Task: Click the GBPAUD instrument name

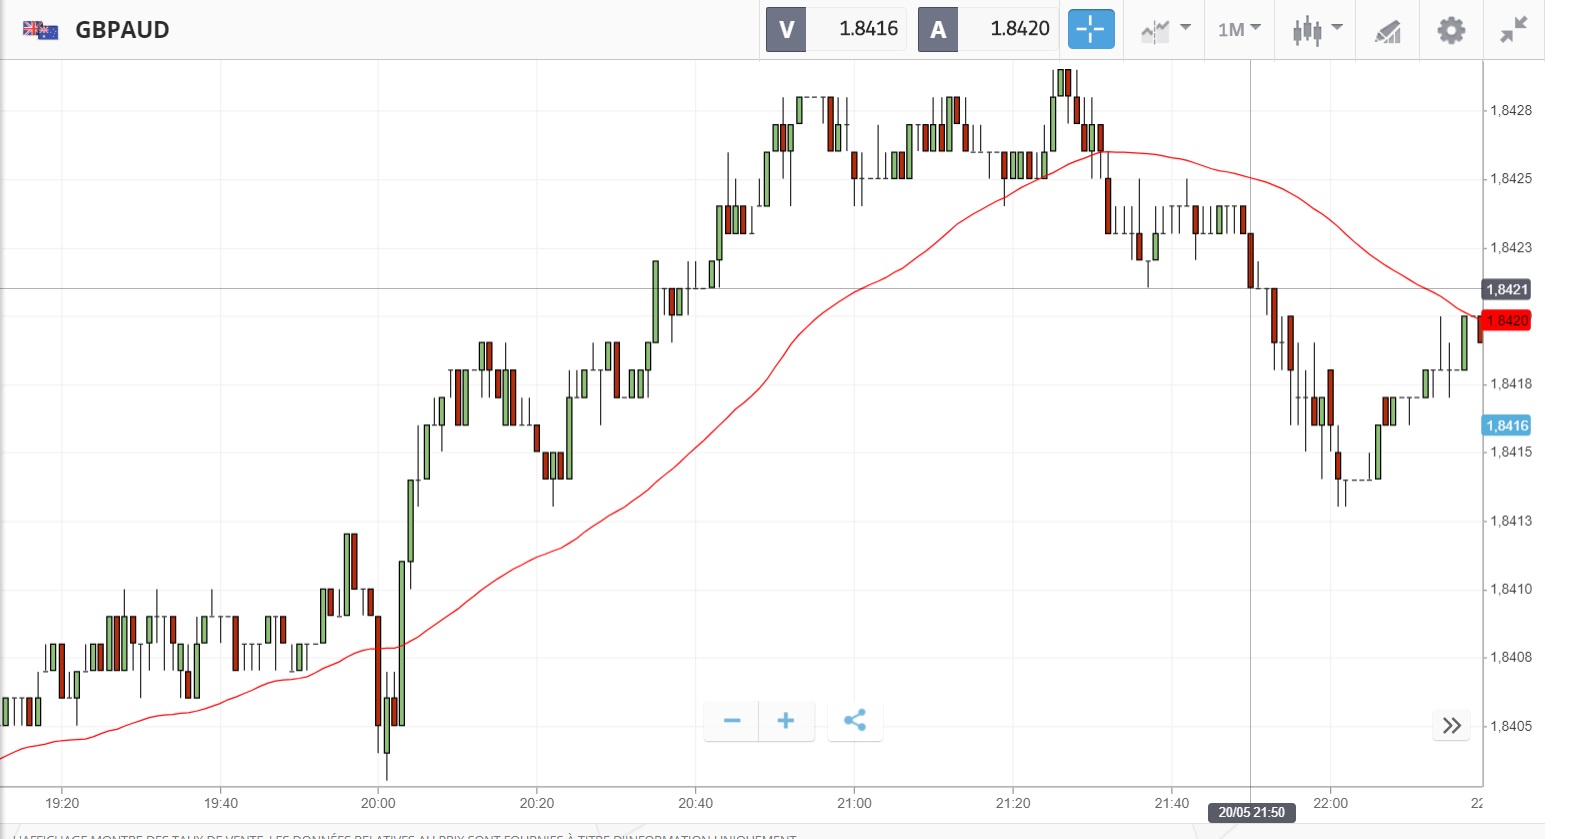Action: point(122,30)
